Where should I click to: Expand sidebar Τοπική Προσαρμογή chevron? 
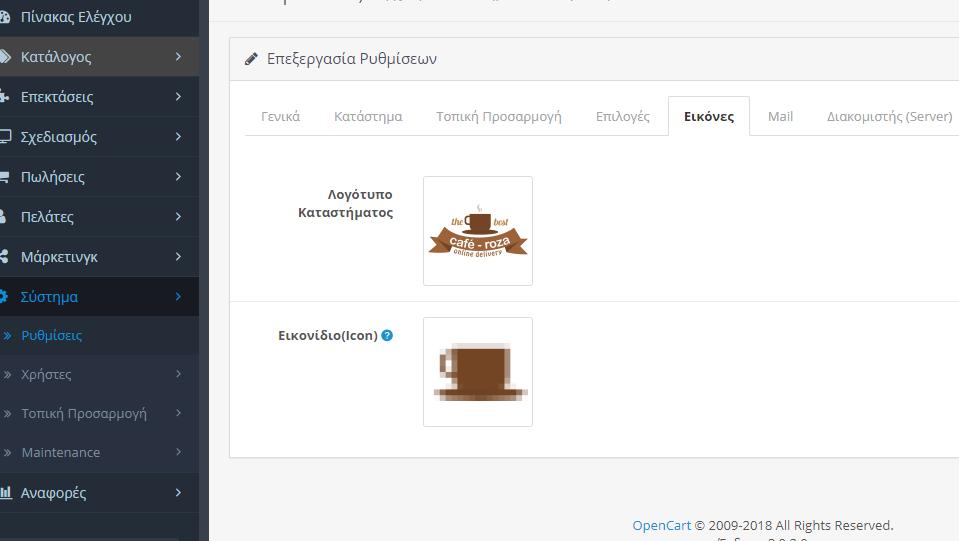[x=178, y=413]
